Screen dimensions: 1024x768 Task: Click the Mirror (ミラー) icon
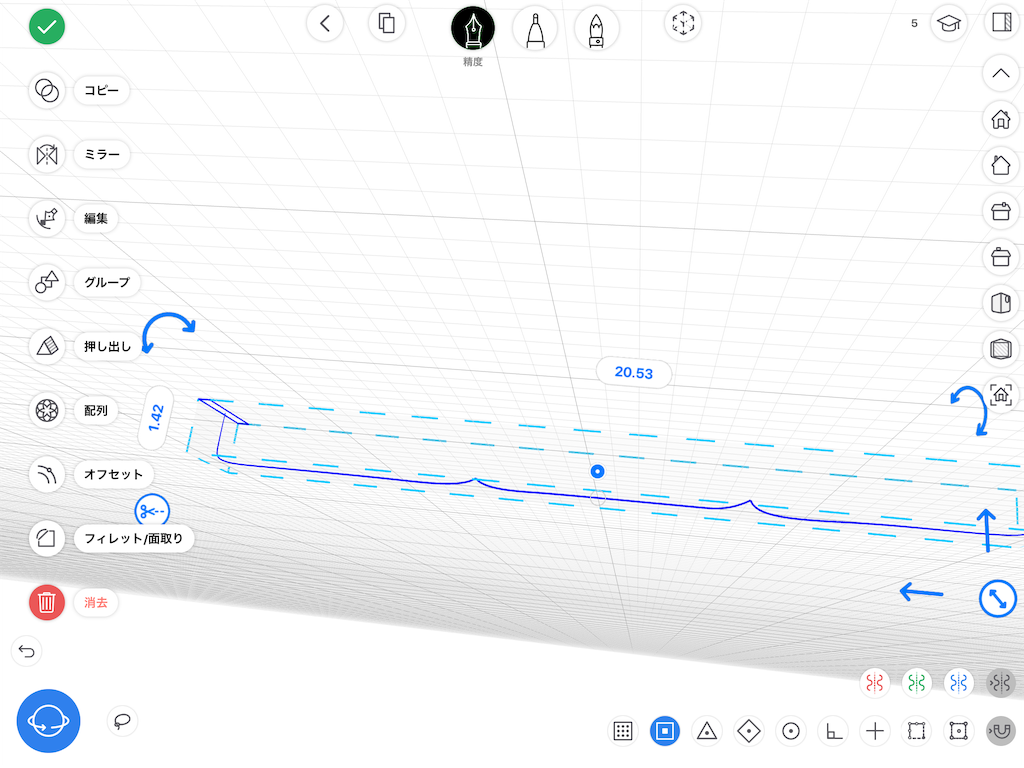pos(47,155)
